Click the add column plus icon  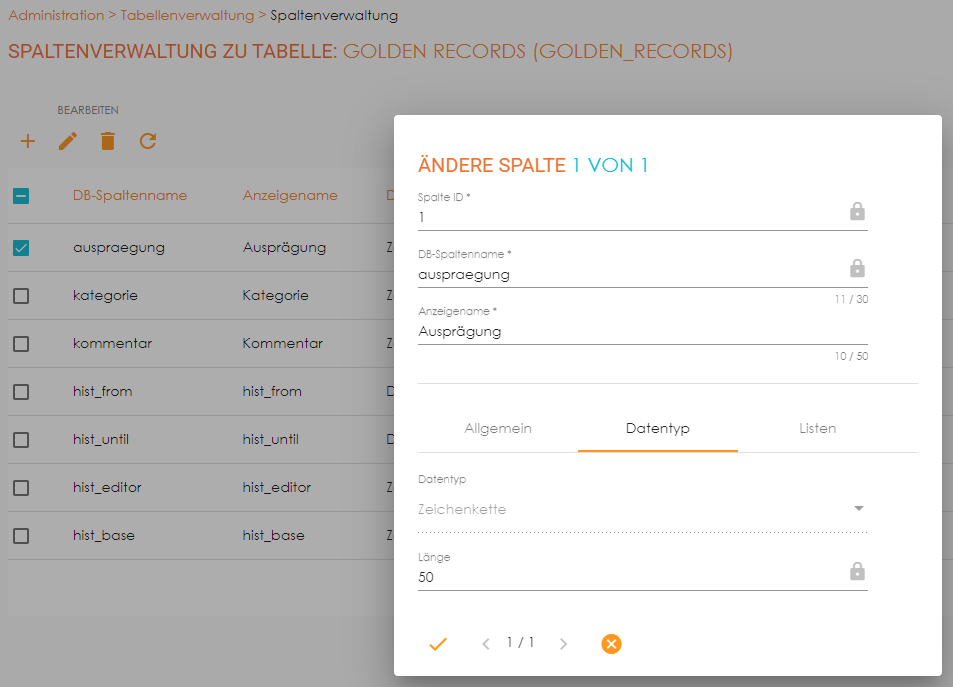28,142
